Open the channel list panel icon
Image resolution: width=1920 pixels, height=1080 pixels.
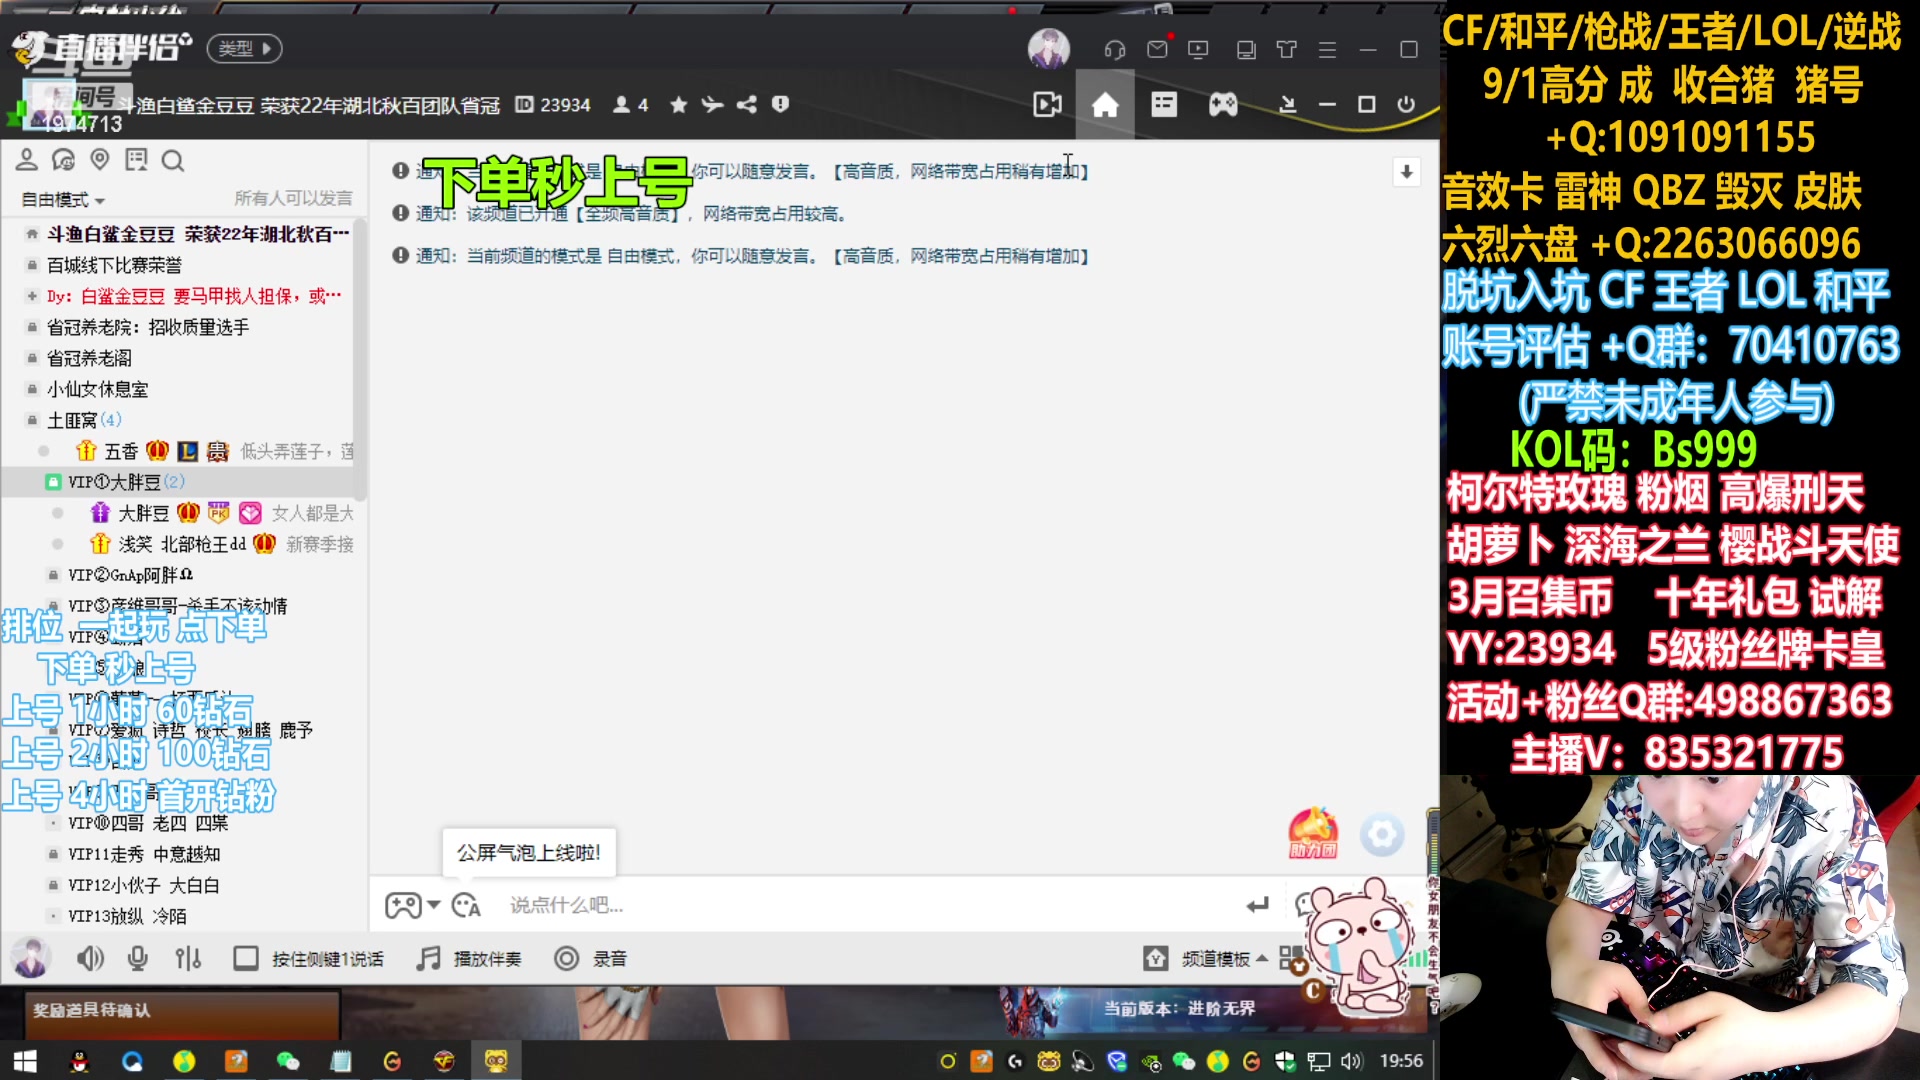tap(1164, 104)
